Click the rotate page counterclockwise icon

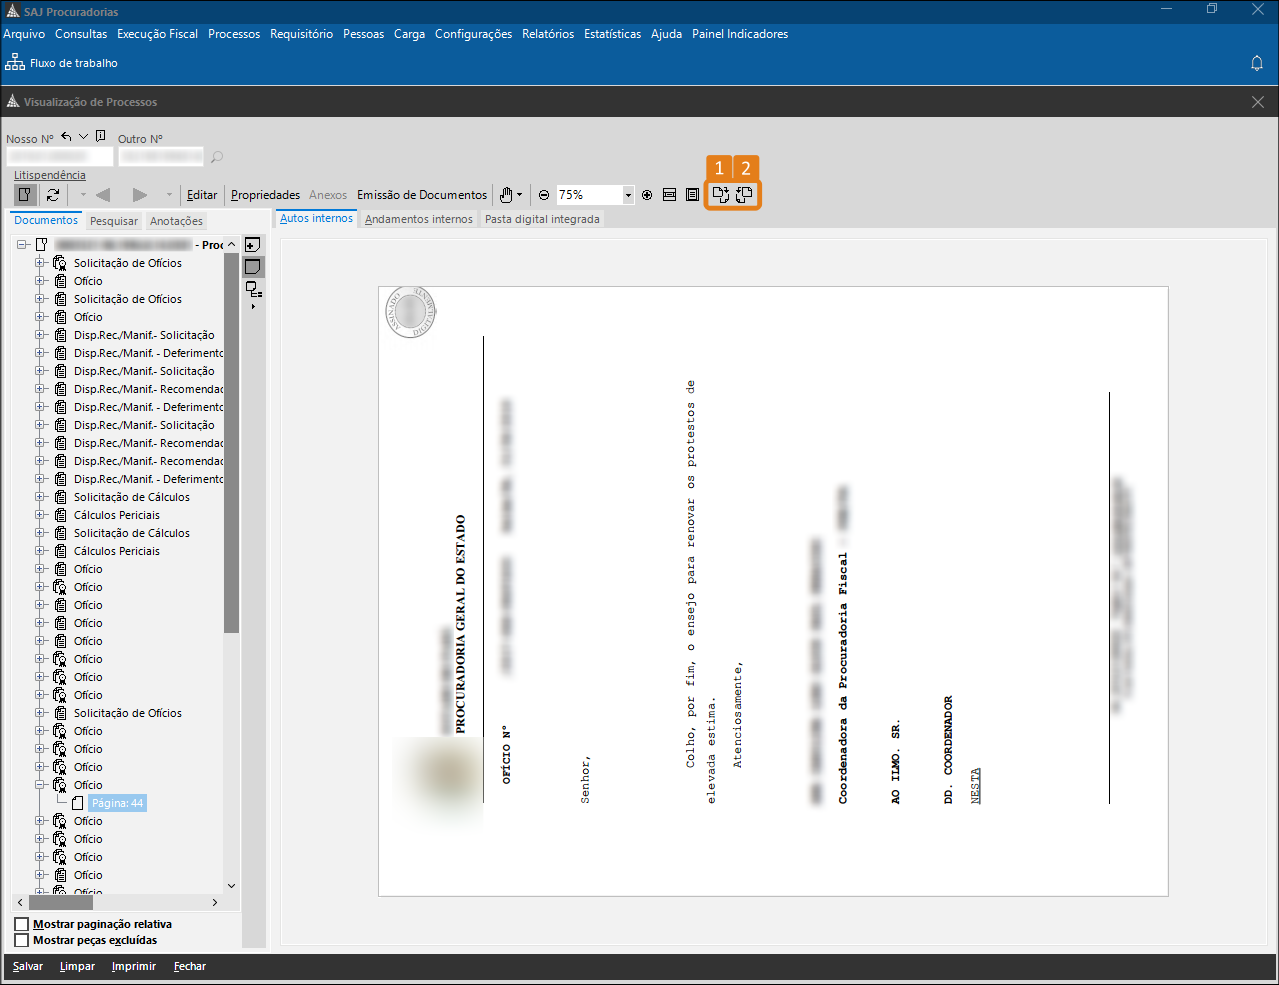(x=745, y=195)
